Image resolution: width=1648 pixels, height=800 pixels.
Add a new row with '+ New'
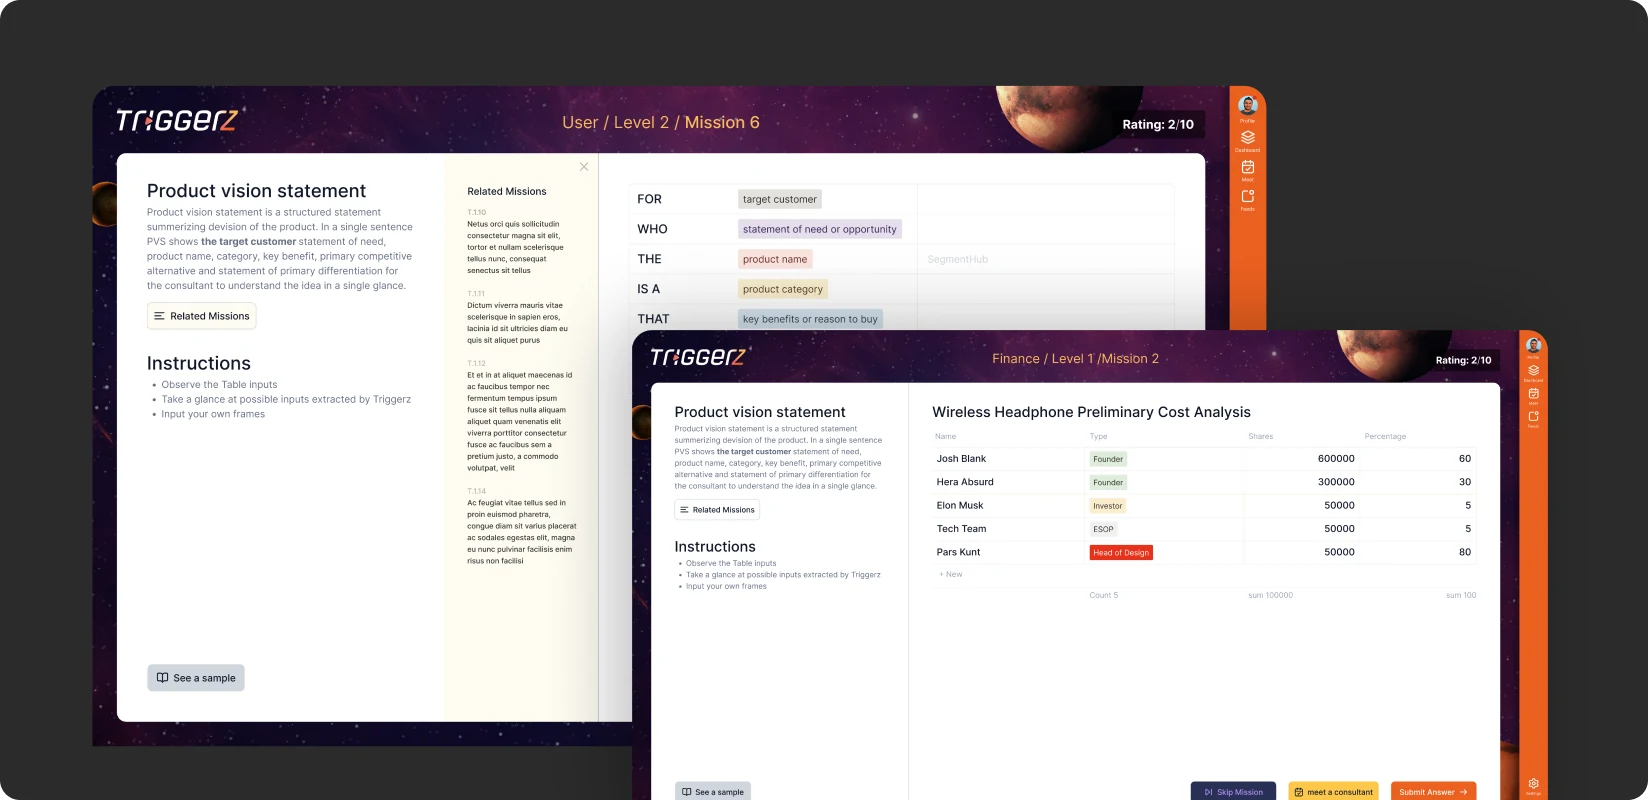coord(951,574)
